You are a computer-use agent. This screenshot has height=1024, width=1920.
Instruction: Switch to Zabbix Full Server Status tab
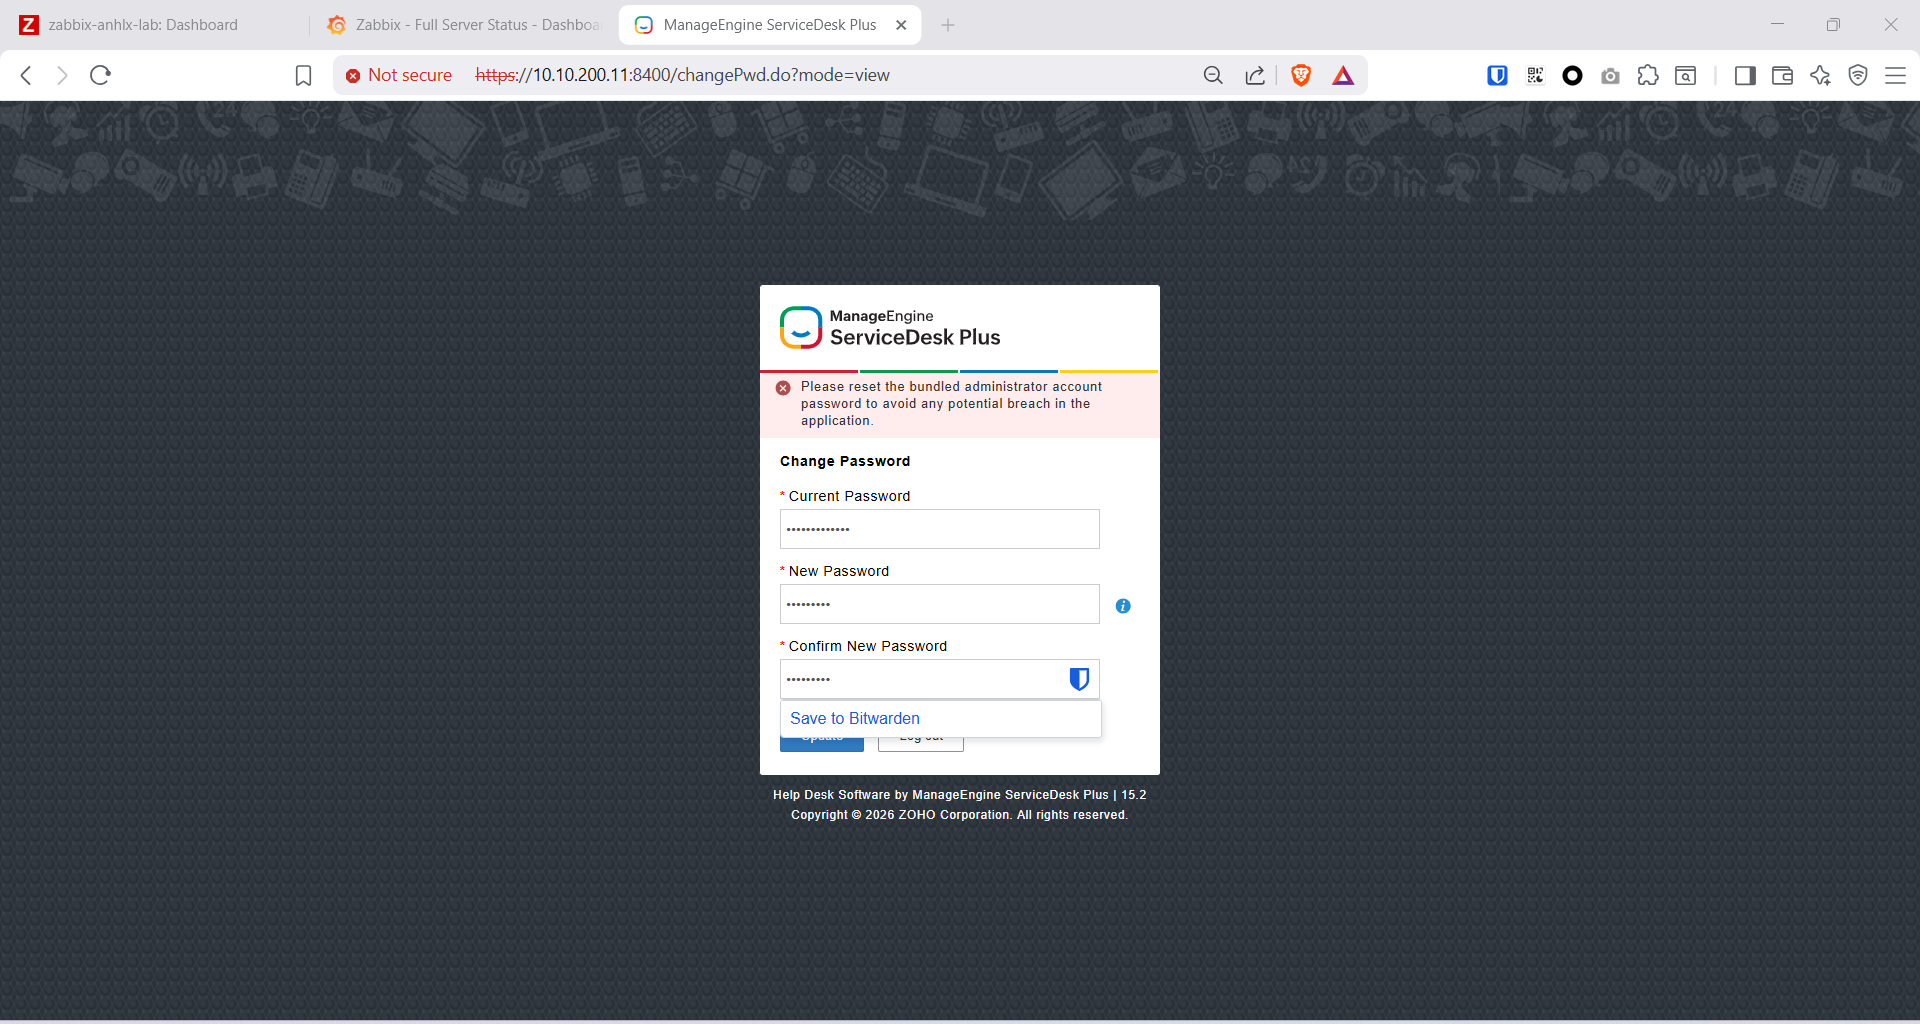(465, 25)
